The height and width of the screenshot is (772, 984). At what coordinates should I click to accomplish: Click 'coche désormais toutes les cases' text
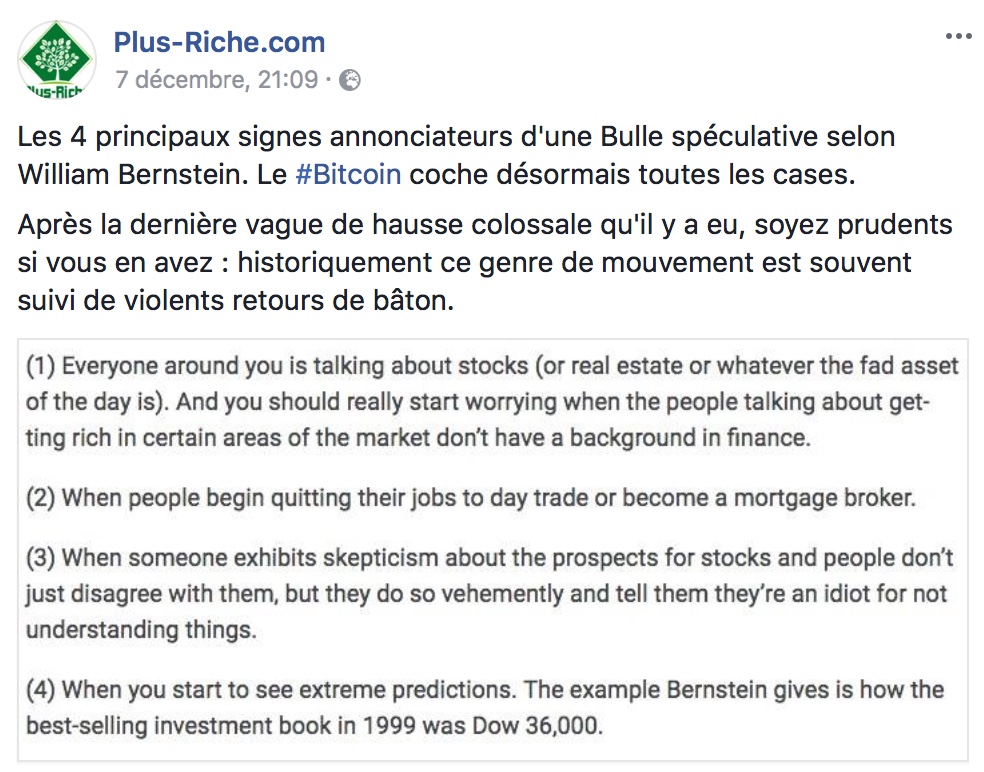point(632,174)
